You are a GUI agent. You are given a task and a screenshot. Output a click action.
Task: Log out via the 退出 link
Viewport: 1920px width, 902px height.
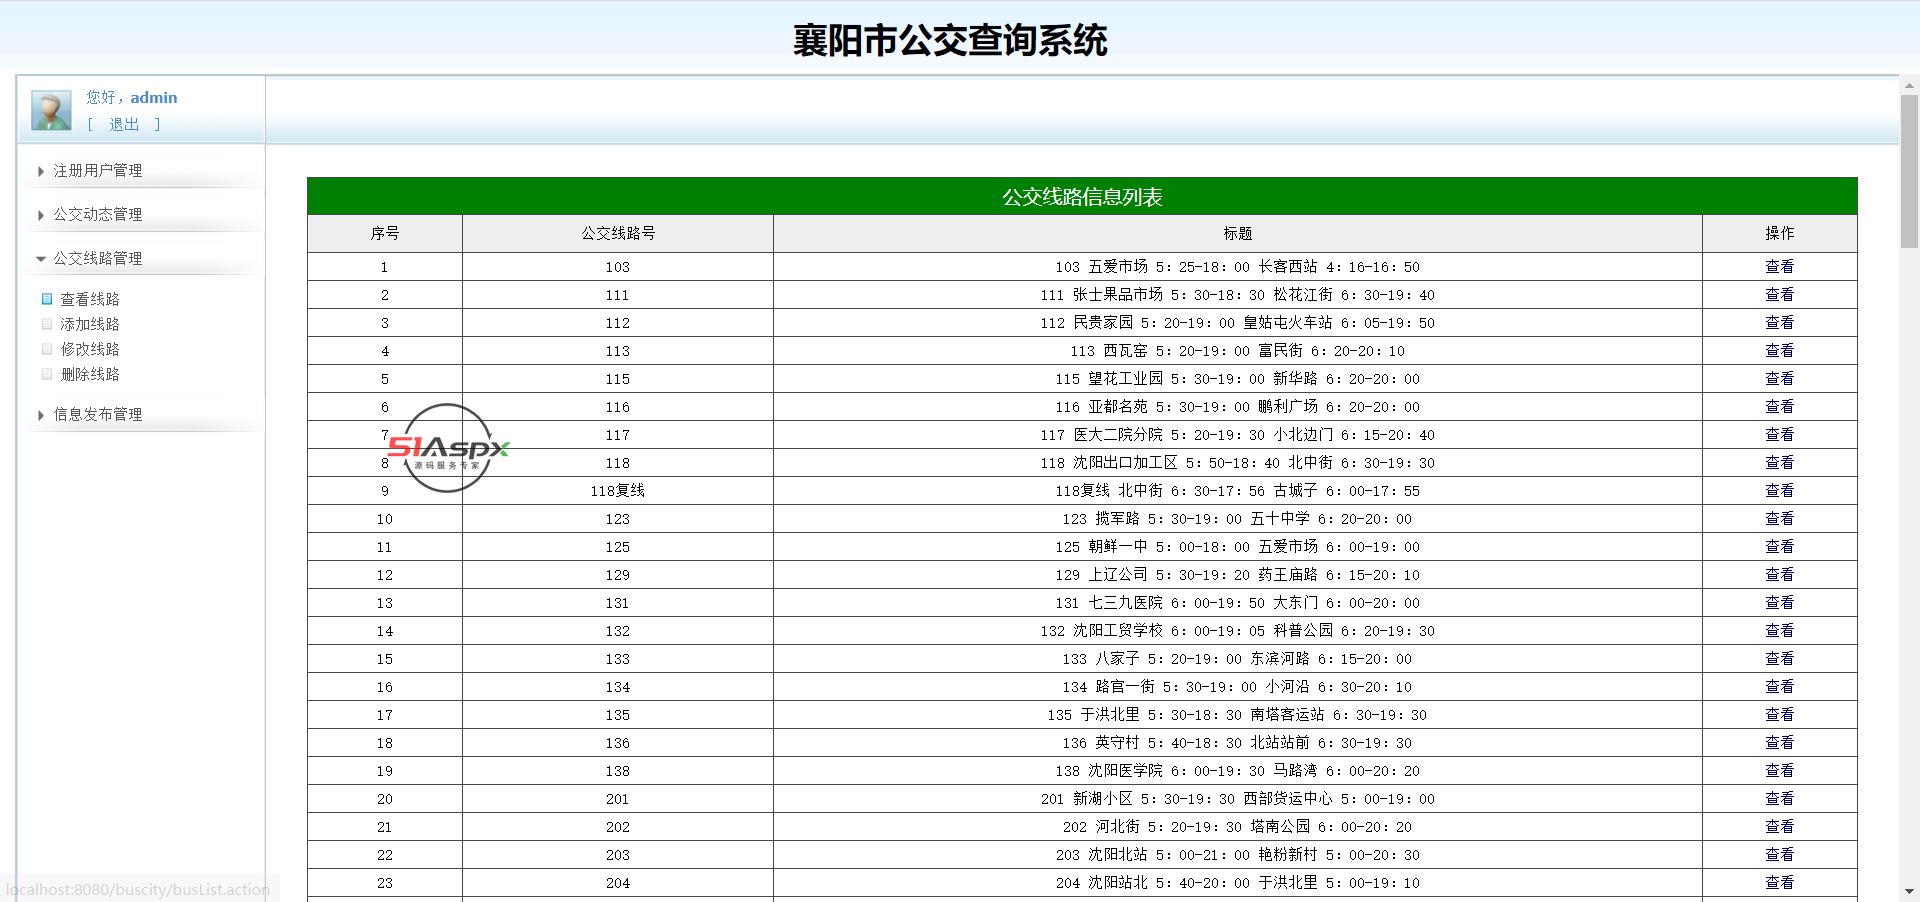(124, 125)
